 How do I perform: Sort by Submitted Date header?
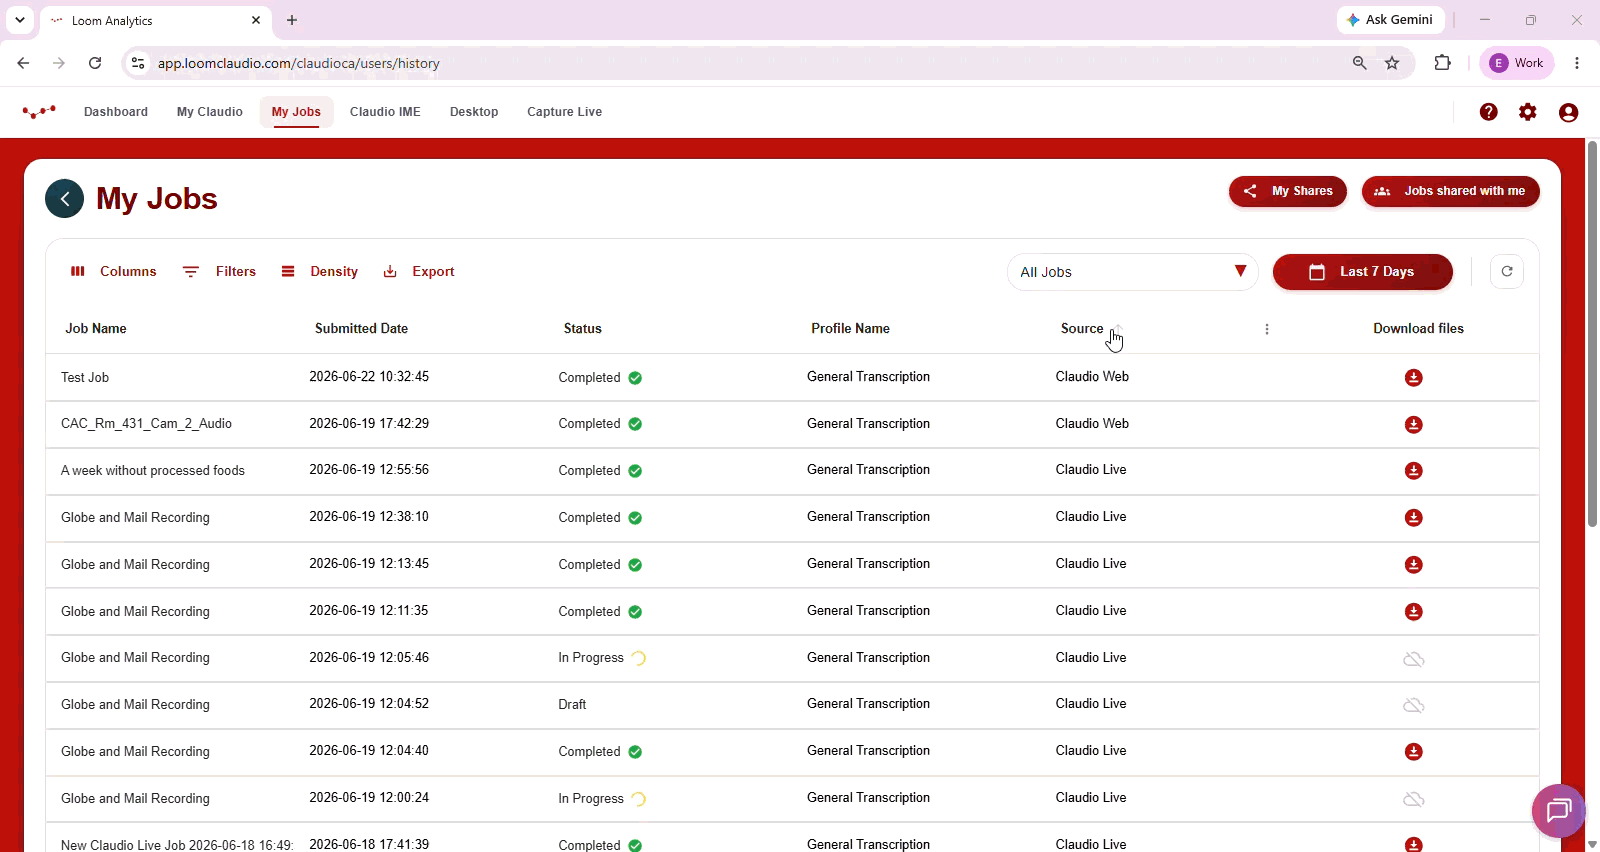[361, 329]
